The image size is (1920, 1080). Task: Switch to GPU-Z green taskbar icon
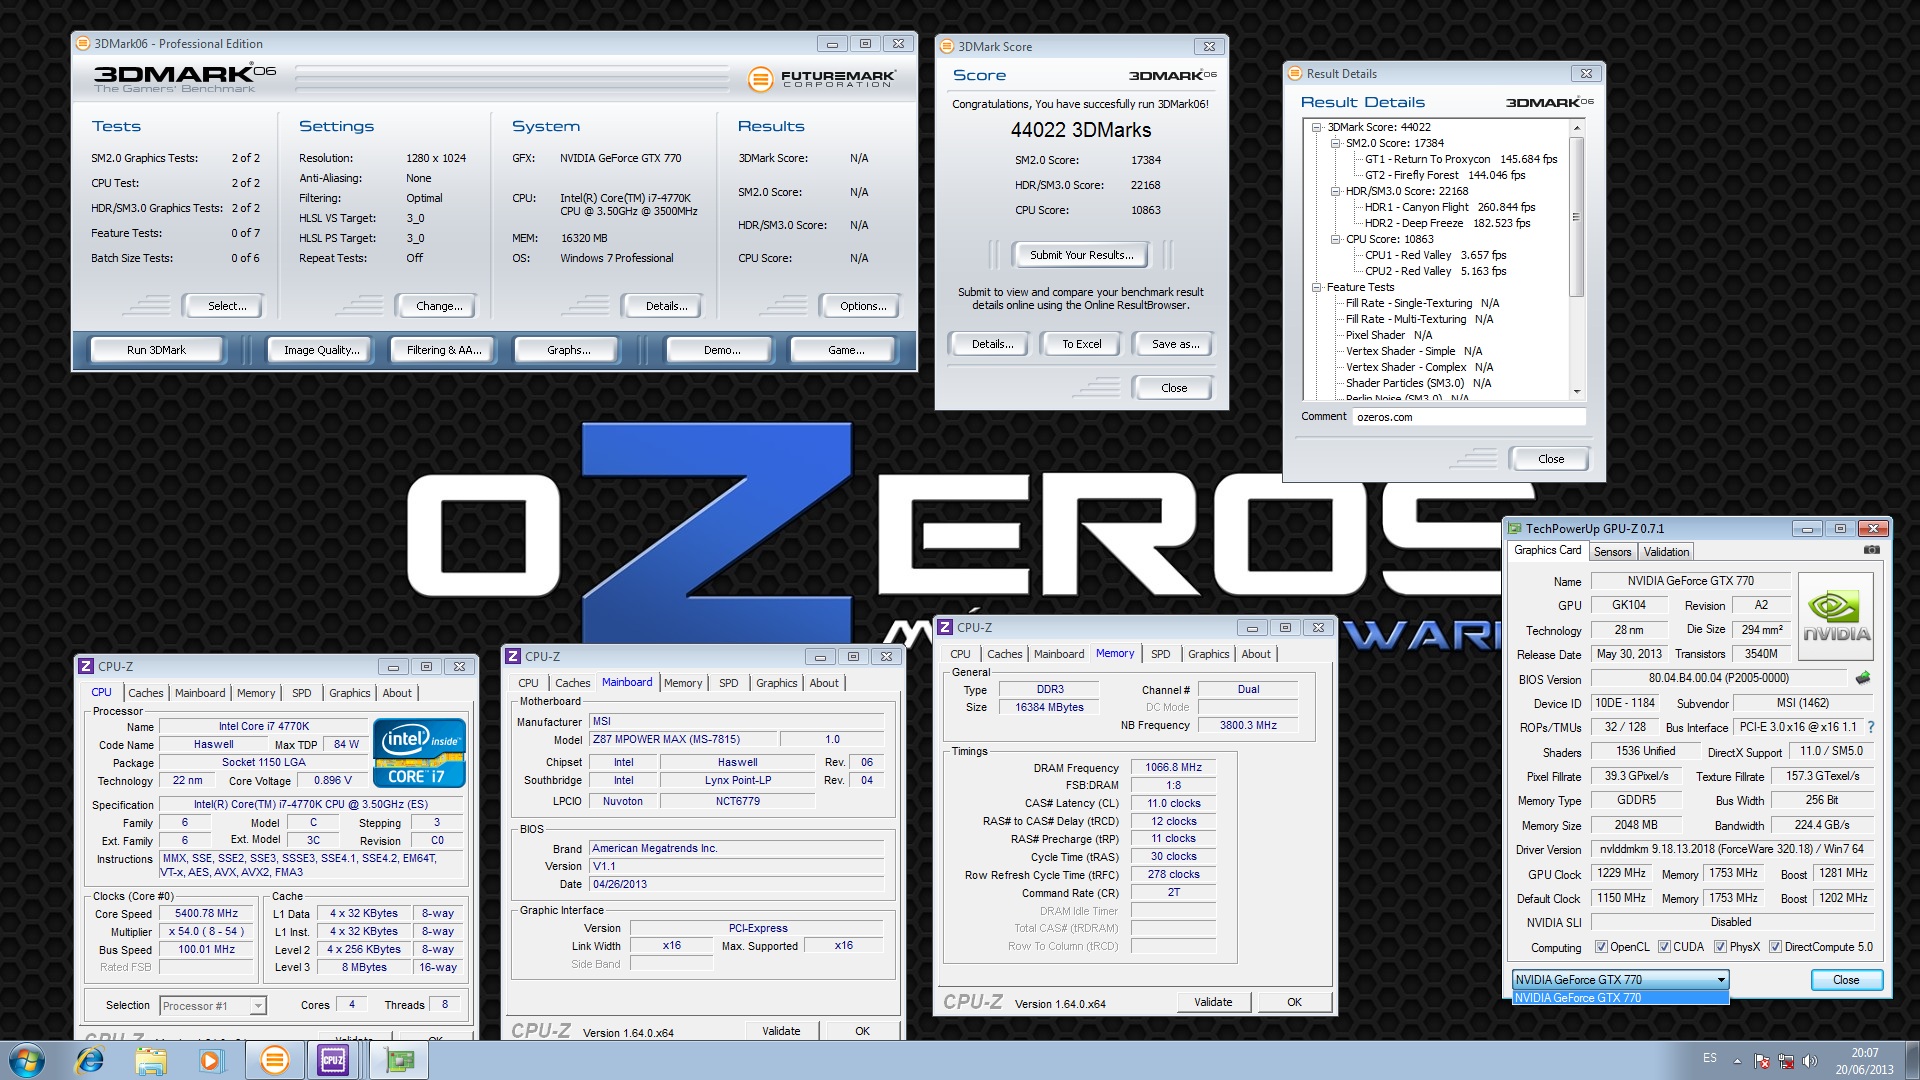point(399,1060)
